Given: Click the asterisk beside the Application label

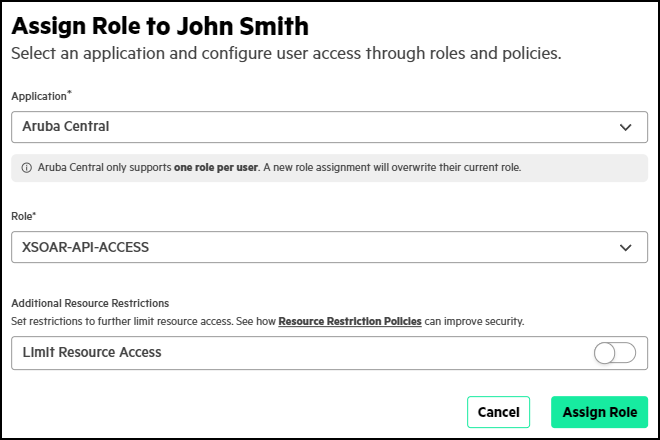Looking at the screenshot, I should (69, 93).
